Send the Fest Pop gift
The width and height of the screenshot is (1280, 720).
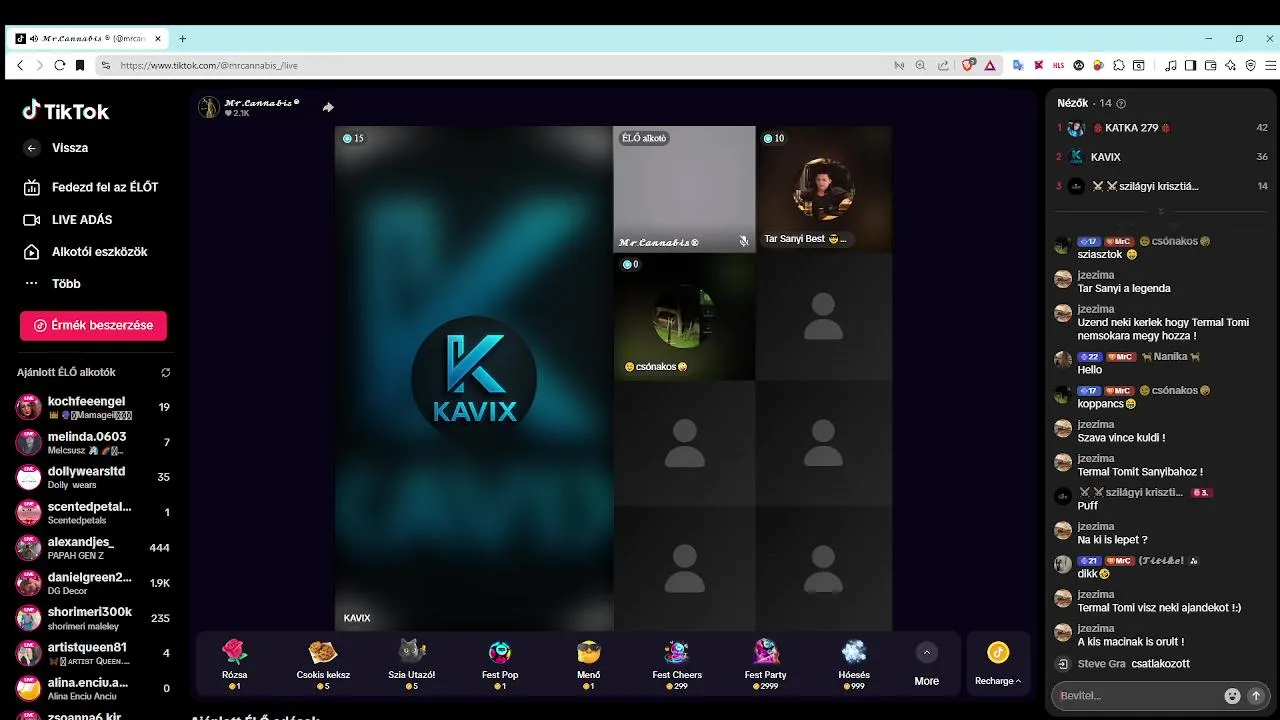click(x=500, y=664)
